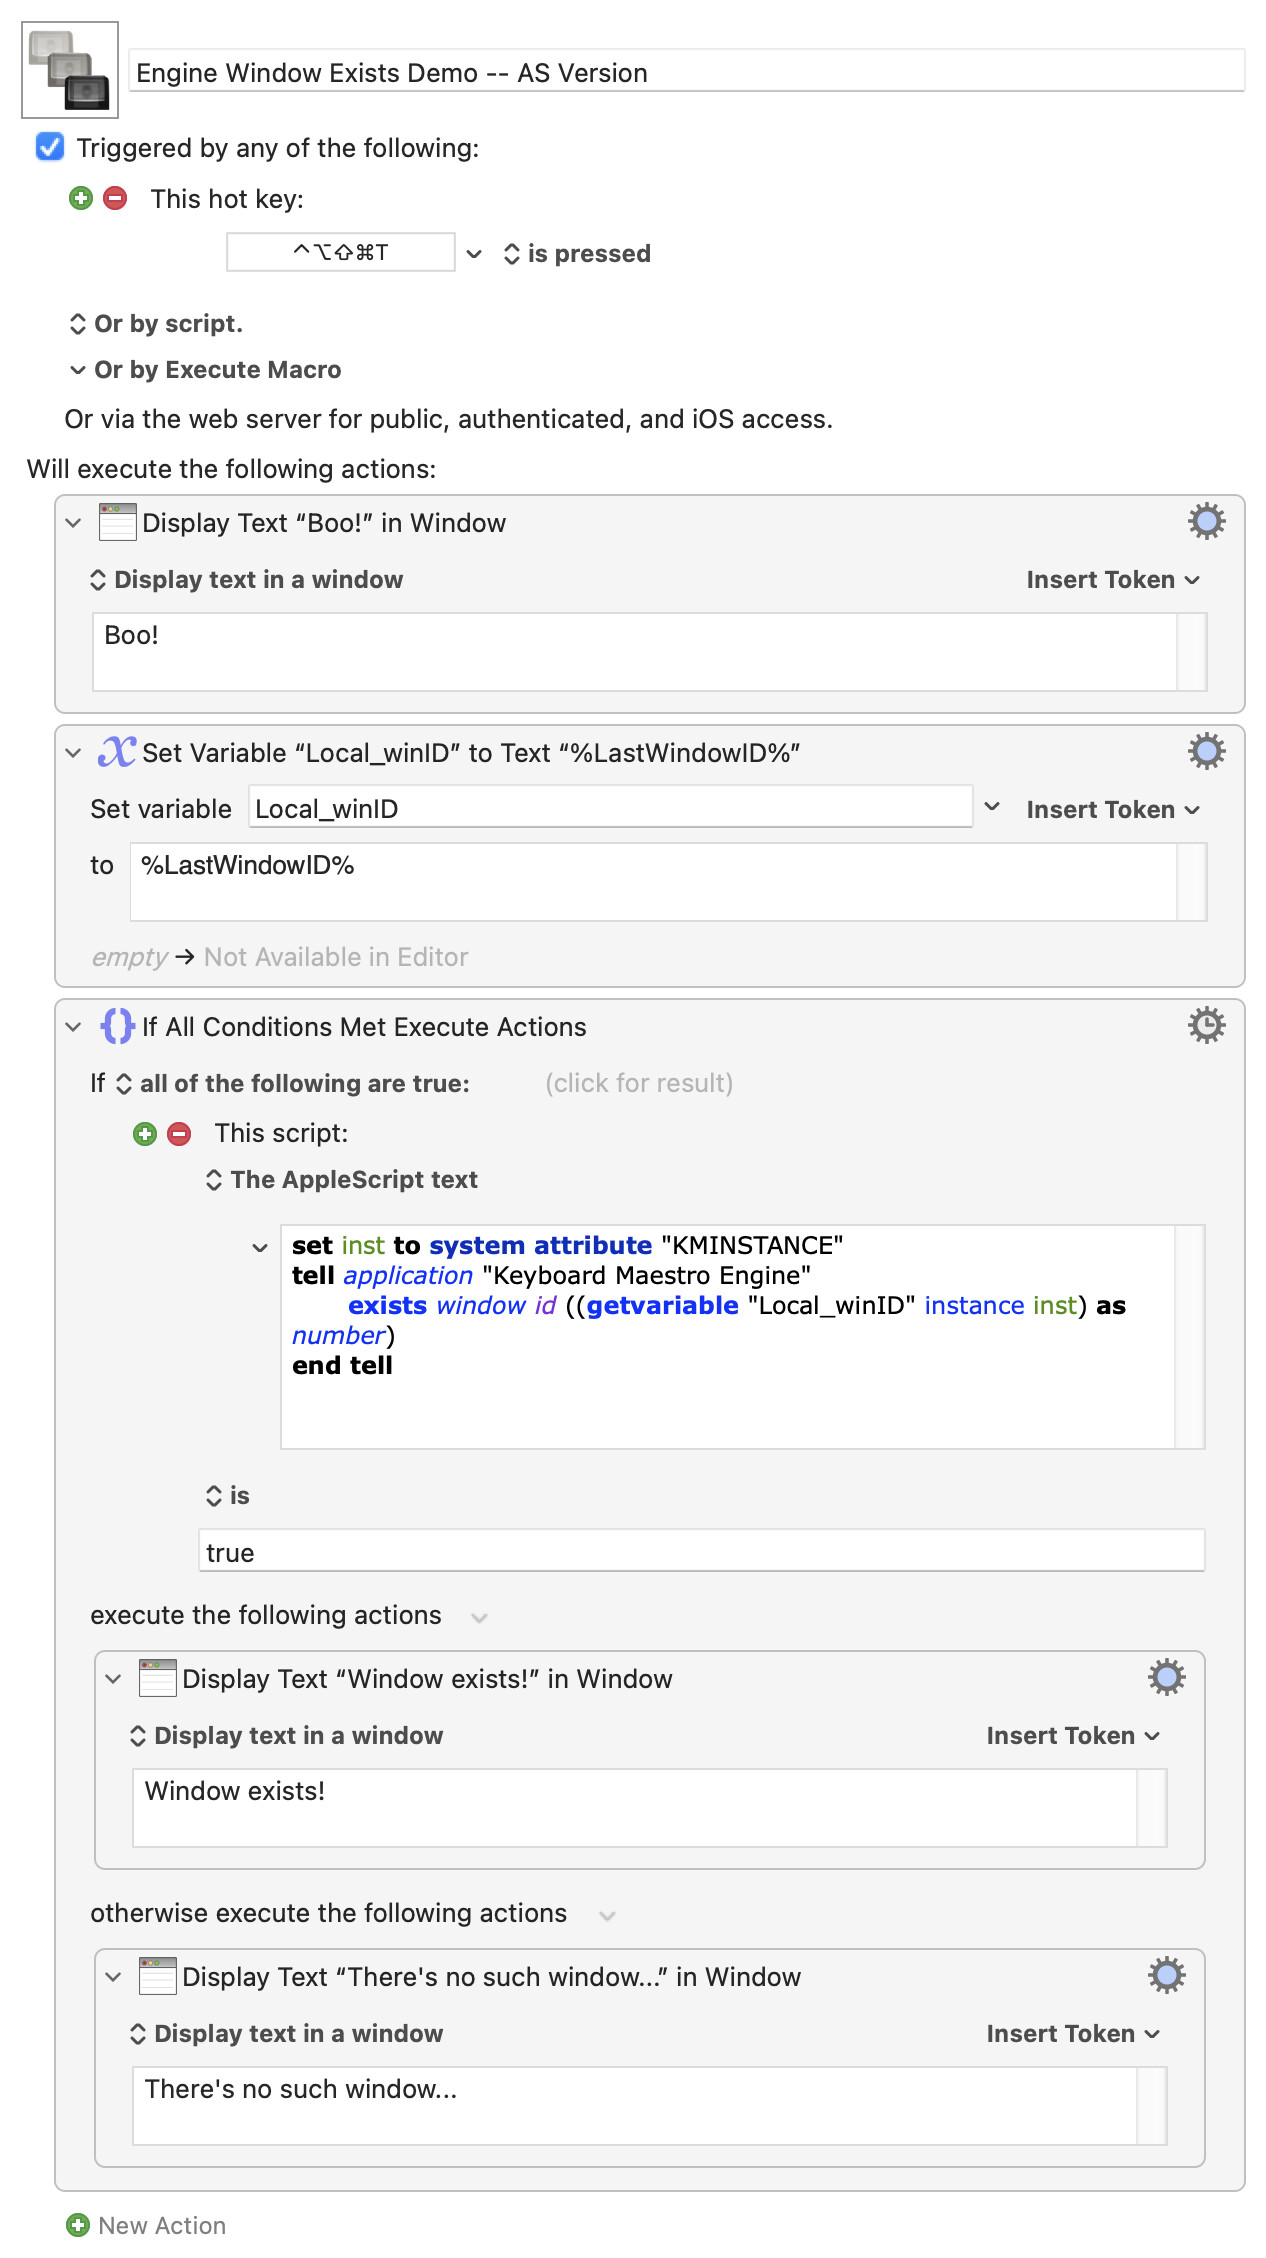1266x2258 pixels.
Task: Open gear menu for Display Text "Boo!" action
Action: [1206, 521]
